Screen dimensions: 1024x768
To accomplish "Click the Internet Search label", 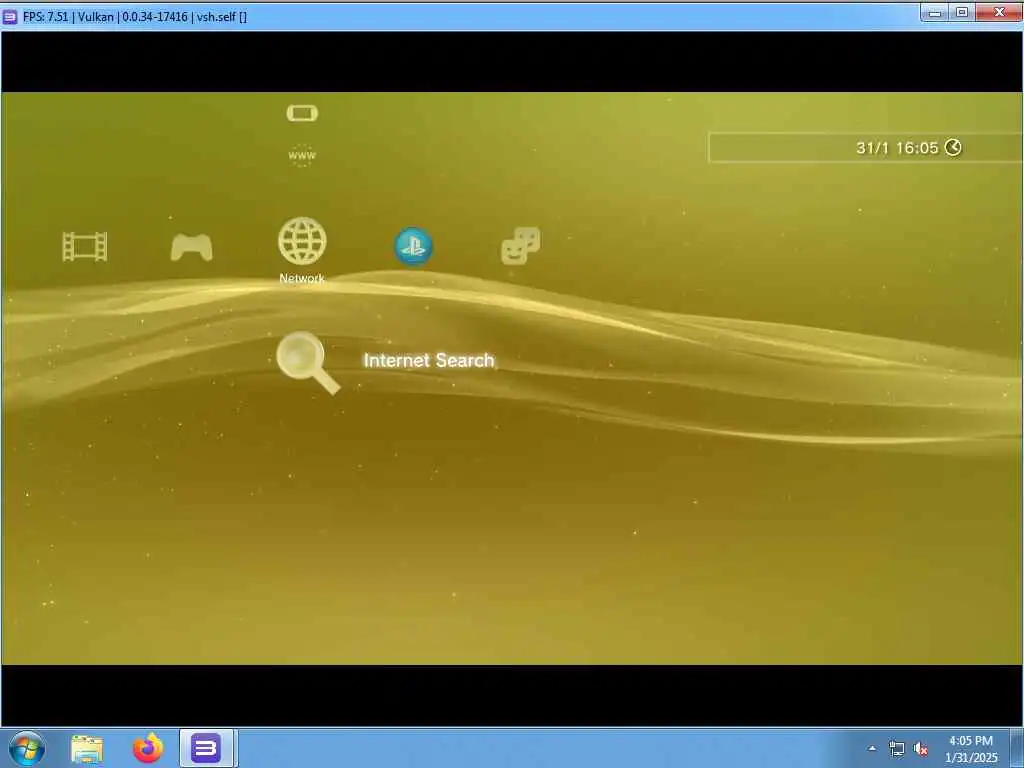I will [428, 360].
